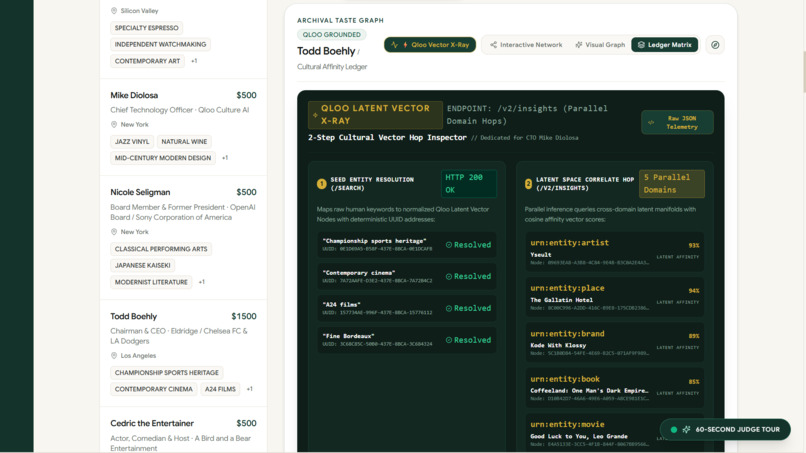Open the urn:entity:brand Kode With Klossy card
The width and height of the screenshot is (806, 453).
(615, 342)
